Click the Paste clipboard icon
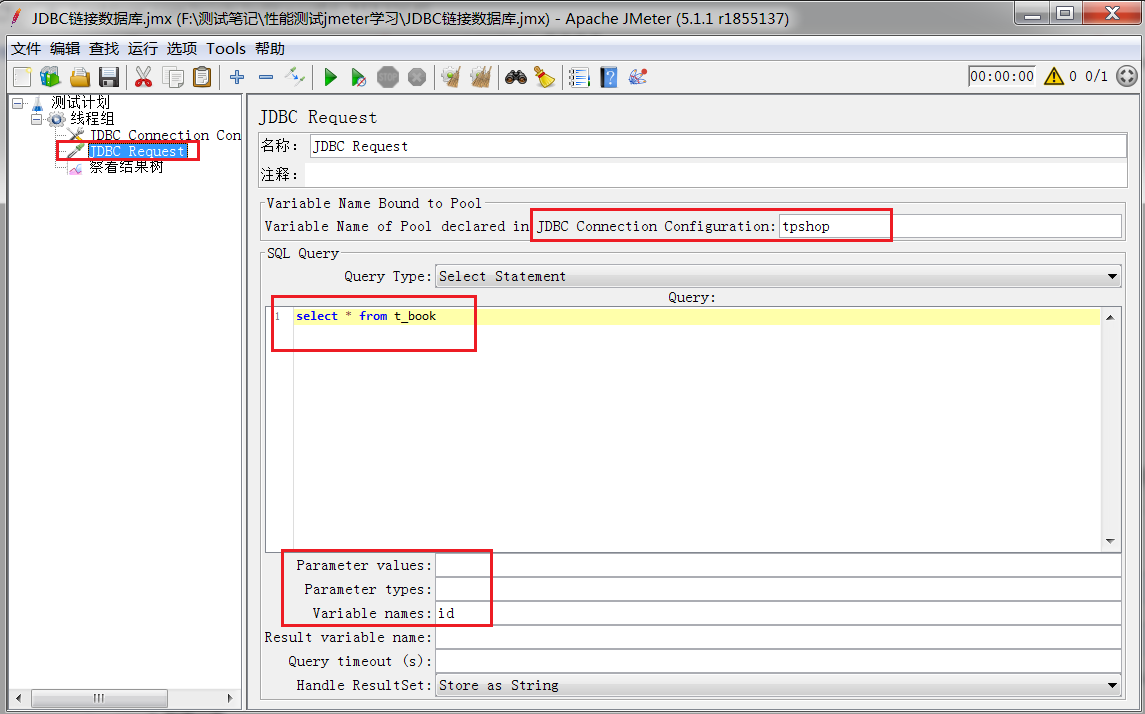This screenshot has height=714, width=1145. pos(202,77)
